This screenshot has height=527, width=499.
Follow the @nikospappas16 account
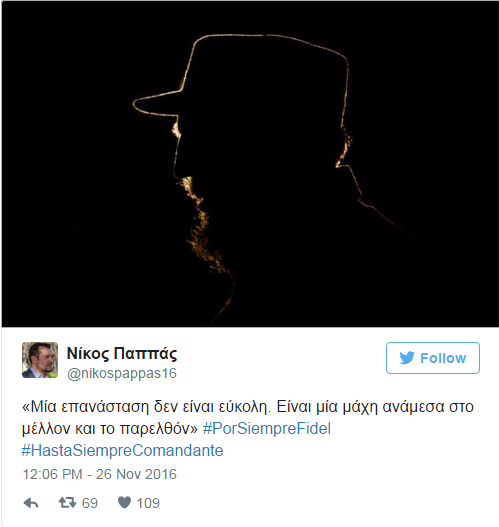click(x=433, y=358)
